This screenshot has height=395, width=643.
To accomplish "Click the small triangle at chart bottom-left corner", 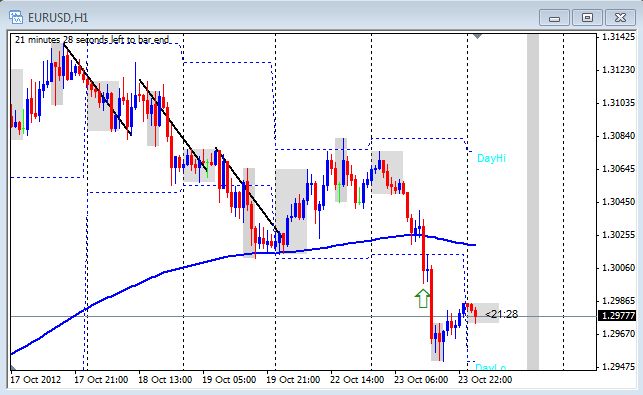I will [13, 367].
